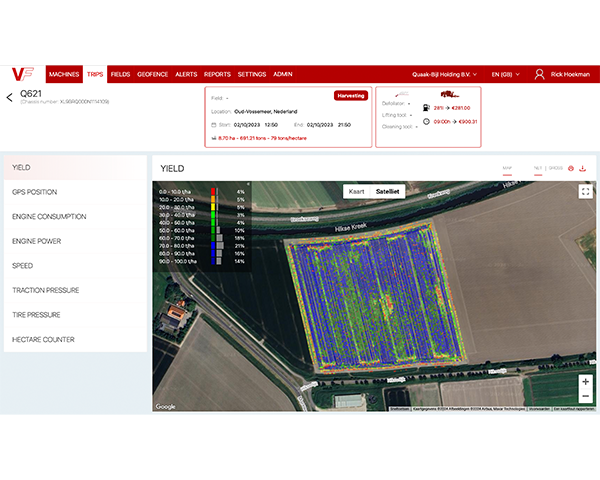Select TRACTION PRESSURE in the sidebar

[x=75, y=290]
